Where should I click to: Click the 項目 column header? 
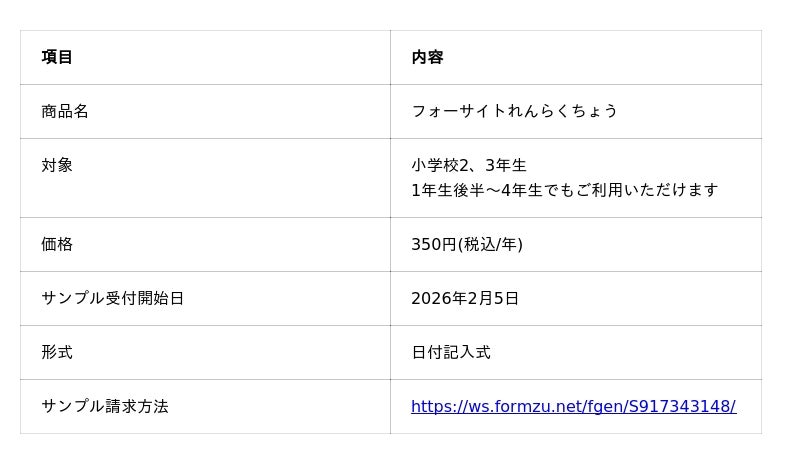pos(57,57)
